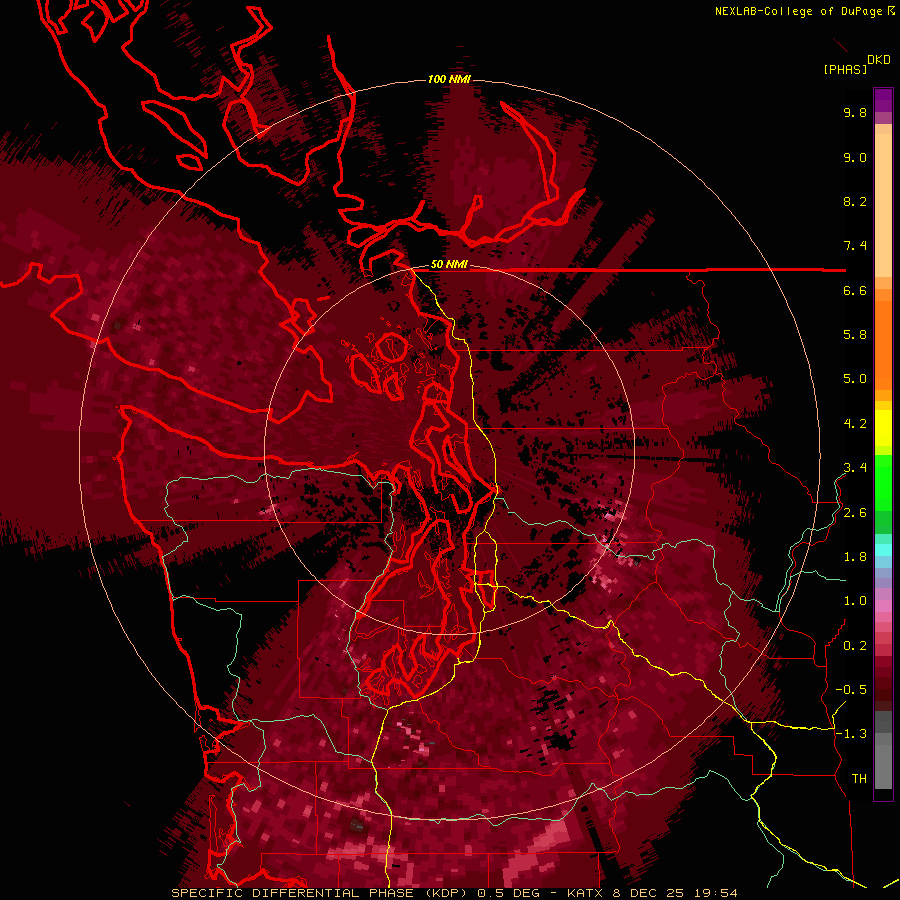900x900 pixels.
Task: Click the 2.6 scale value
Action: [855, 513]
